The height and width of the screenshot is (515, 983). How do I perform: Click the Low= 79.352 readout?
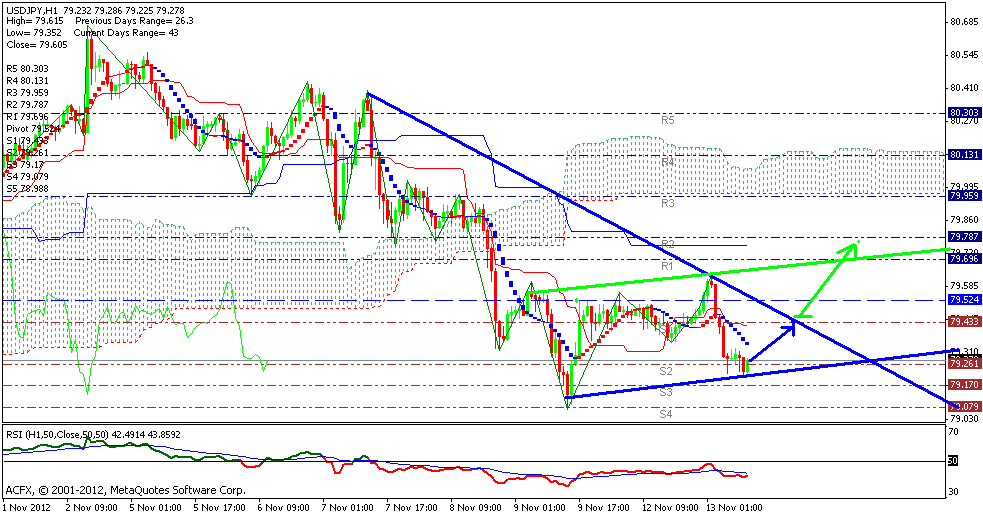[33, 32]
